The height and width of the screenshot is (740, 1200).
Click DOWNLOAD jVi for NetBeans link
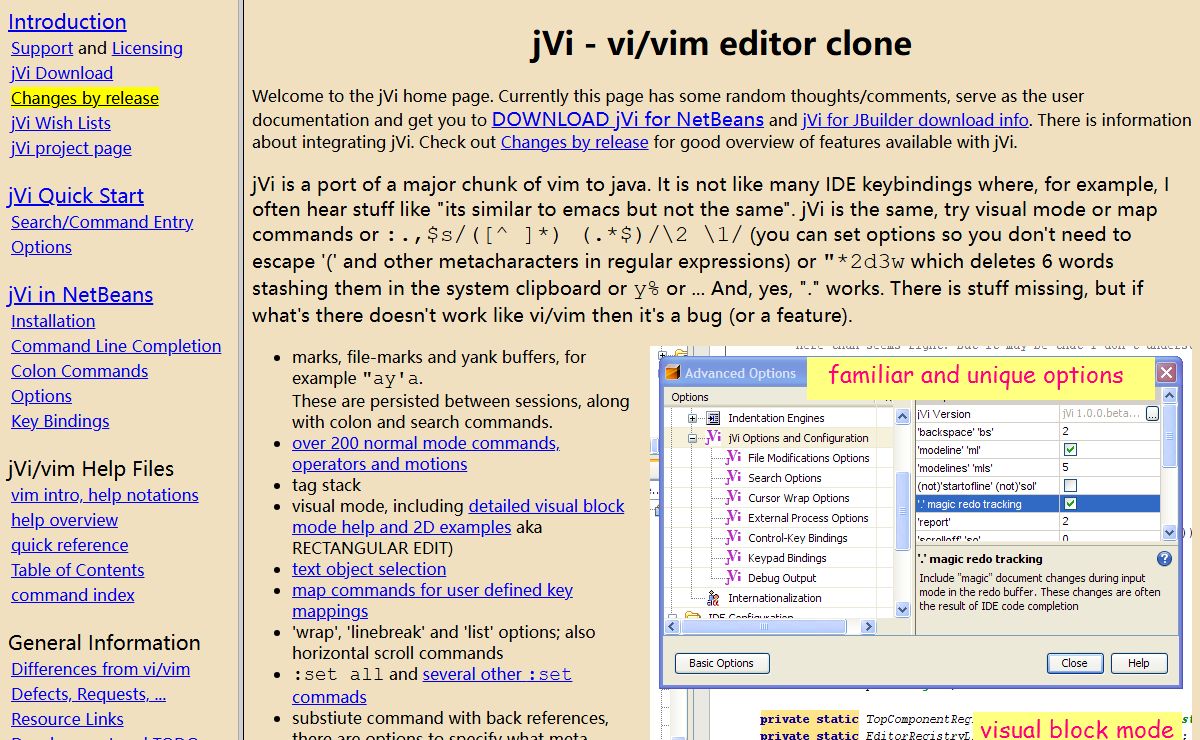click(628, 119)
